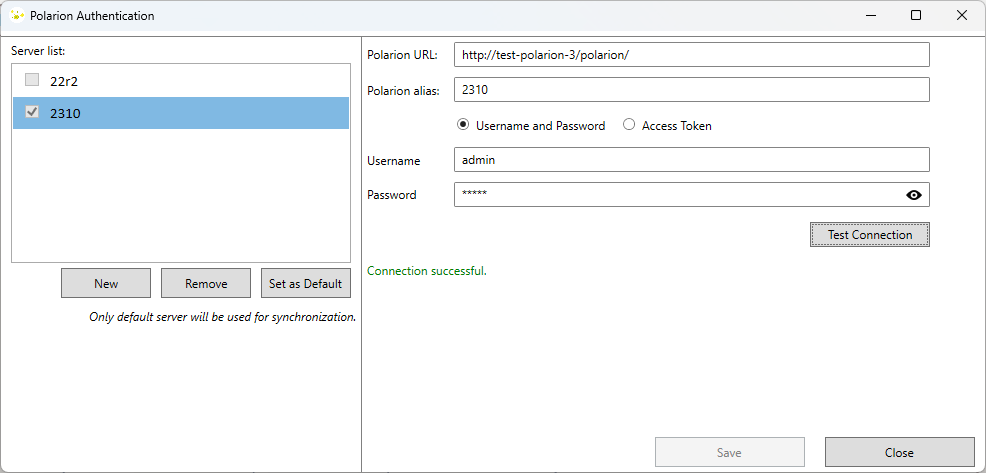Image resolution: width=986 pixels, height=473 pixels.
Task: Focus the Polarion URL input field
Action: point(691,55)
